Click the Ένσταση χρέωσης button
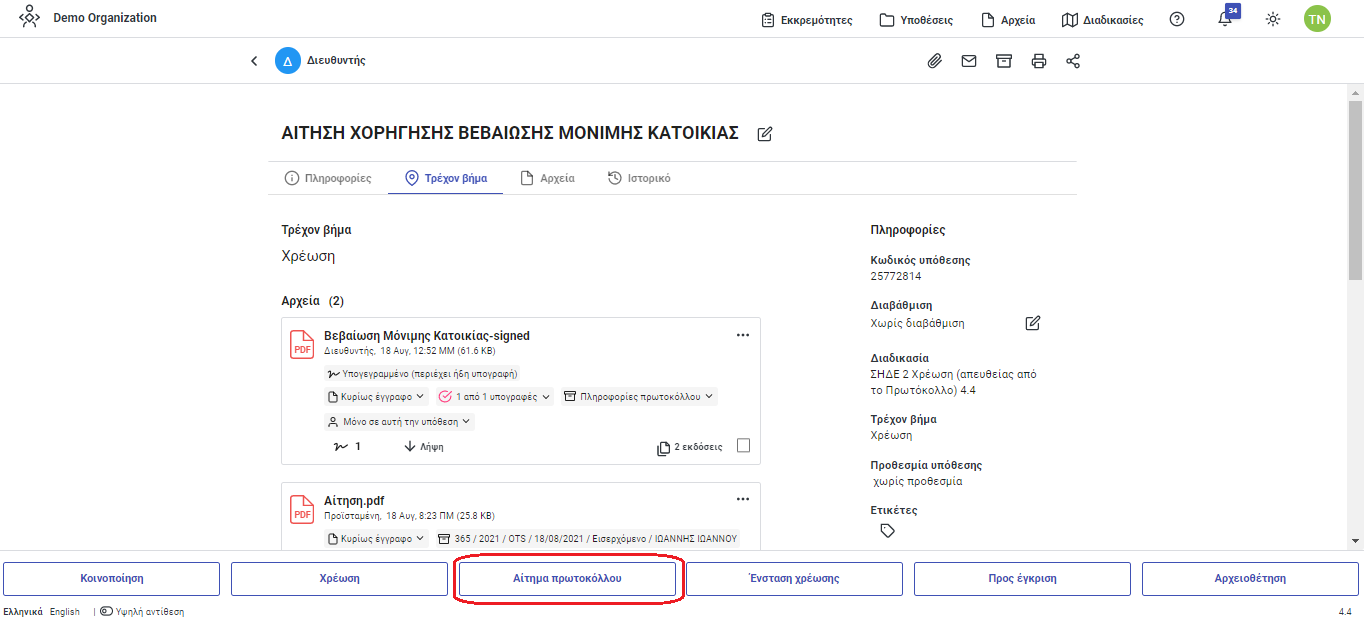1364x619 pixels. (x=794, y=578)
